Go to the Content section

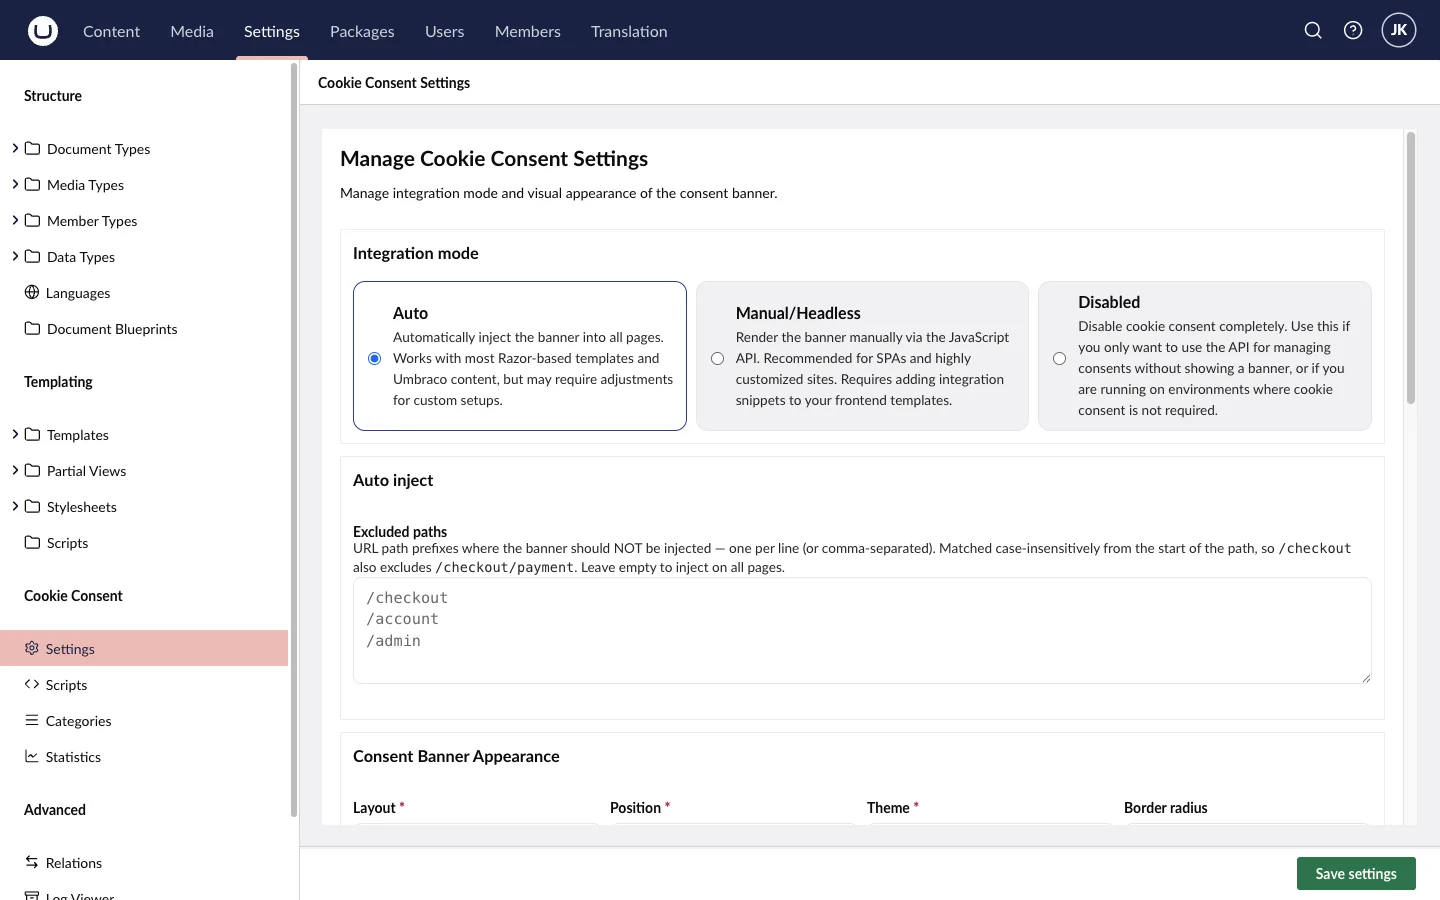(111, 31)
